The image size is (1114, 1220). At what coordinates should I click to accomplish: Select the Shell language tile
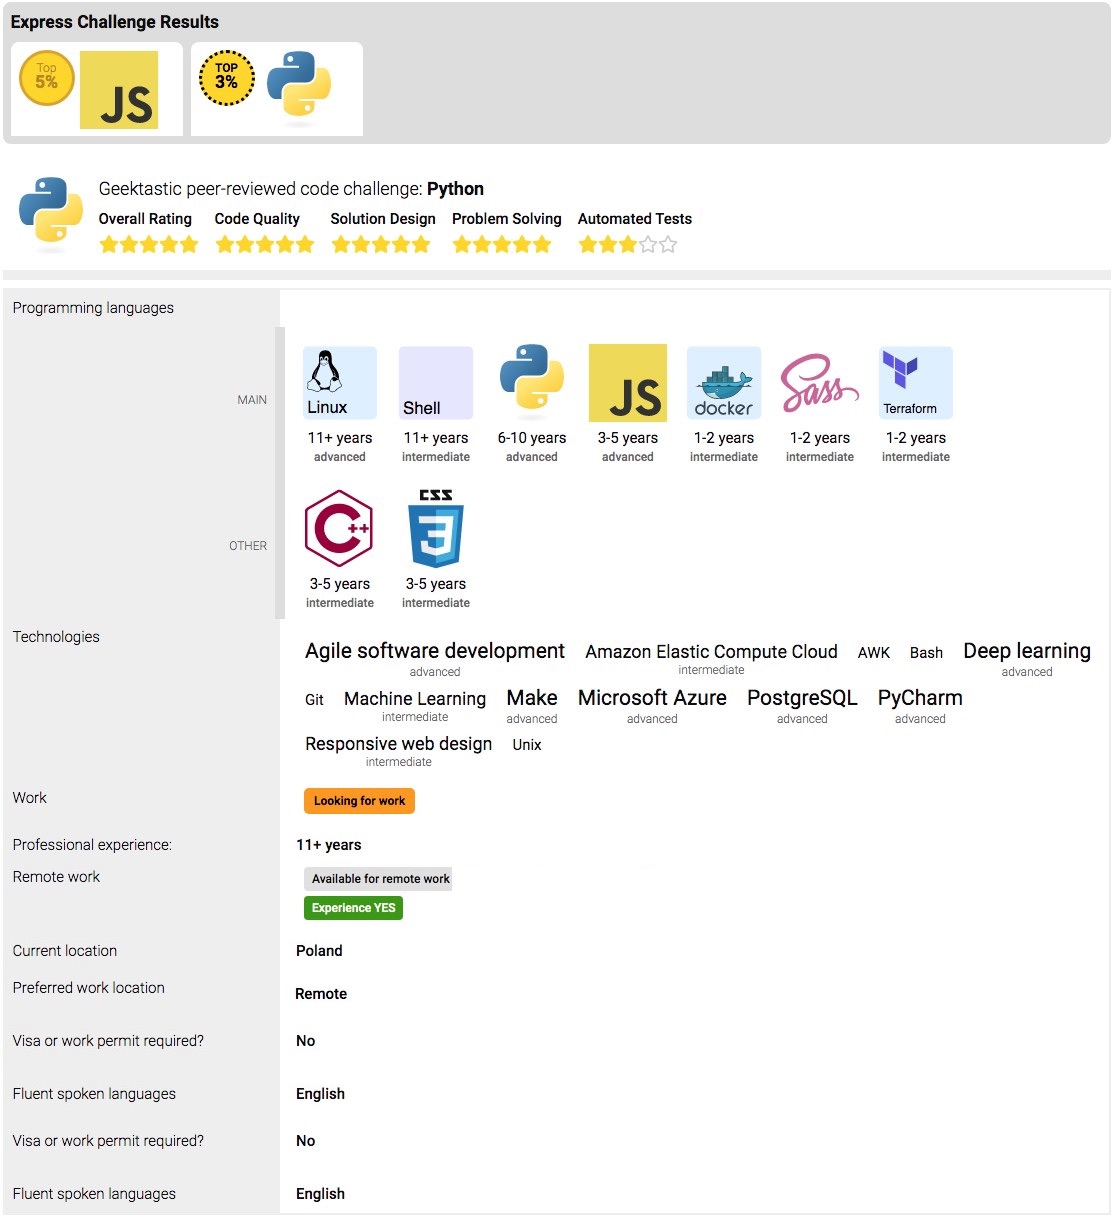point(436,383)
